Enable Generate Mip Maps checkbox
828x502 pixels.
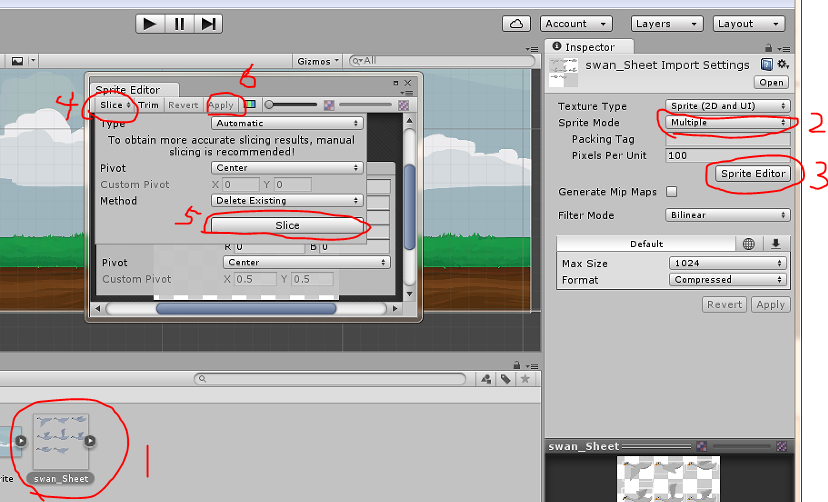pos(672,192)
